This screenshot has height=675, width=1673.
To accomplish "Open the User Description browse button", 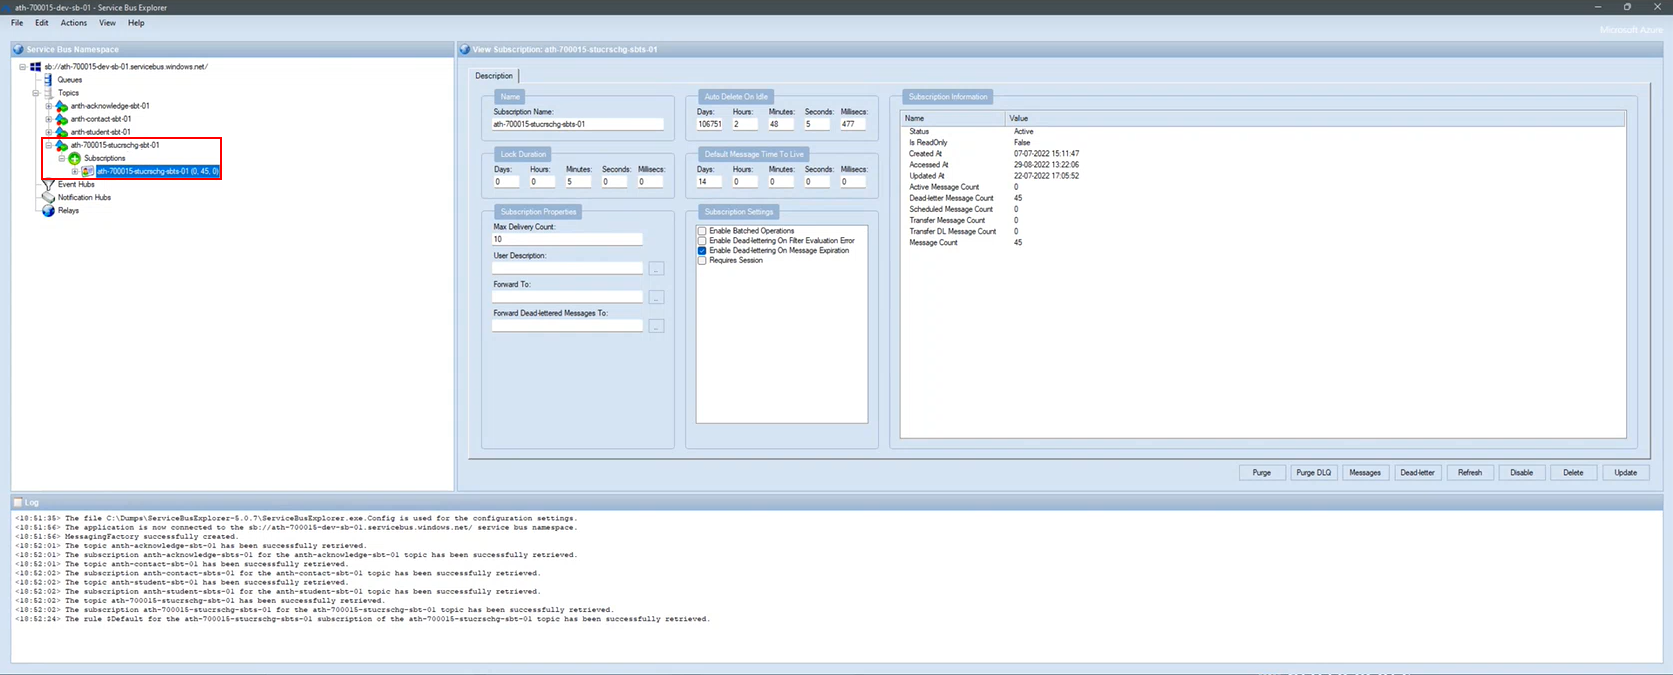I will (656, 269).
